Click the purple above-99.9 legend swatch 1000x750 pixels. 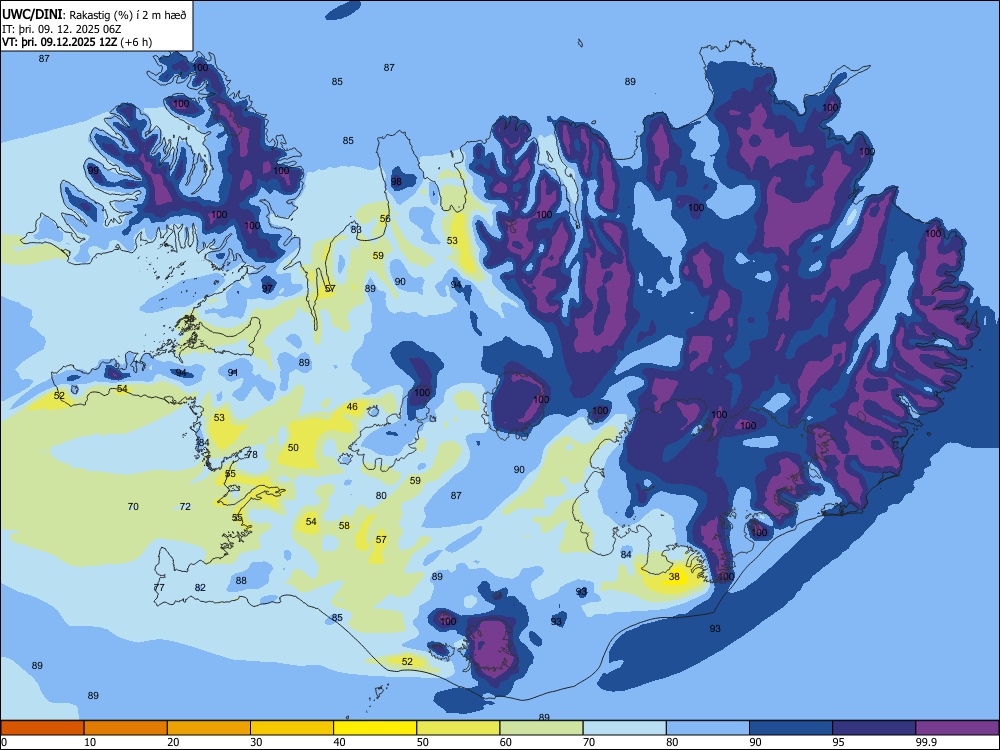pyautogui.click(x=957, y=728)
